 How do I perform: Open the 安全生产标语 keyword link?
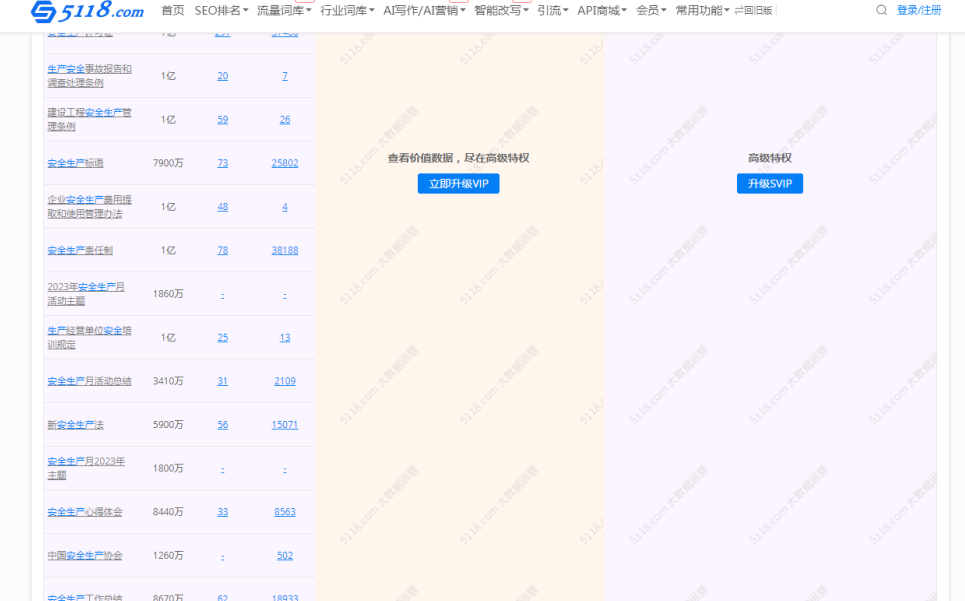pos(76,162)
